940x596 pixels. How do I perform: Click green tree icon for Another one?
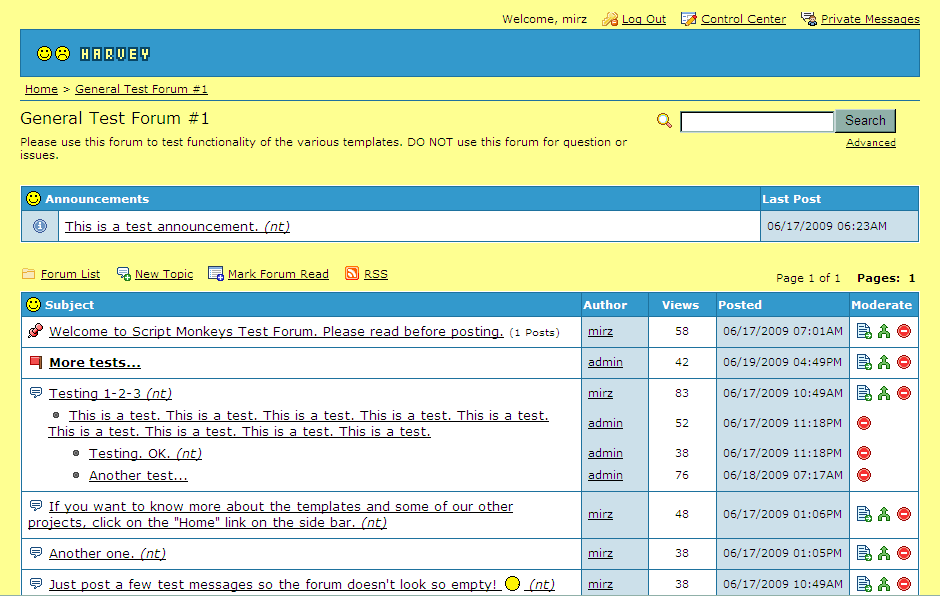pos(884,553)
